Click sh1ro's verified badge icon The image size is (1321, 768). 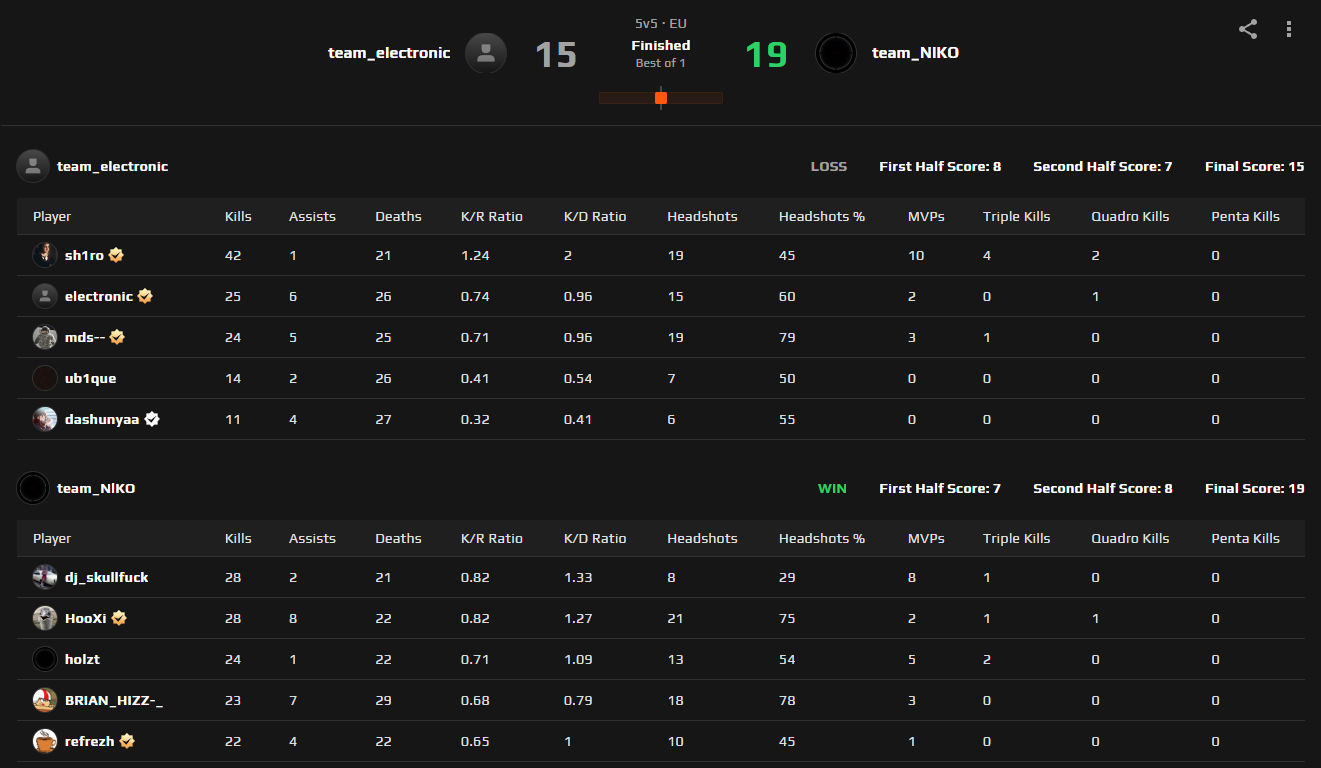(115, 255)
